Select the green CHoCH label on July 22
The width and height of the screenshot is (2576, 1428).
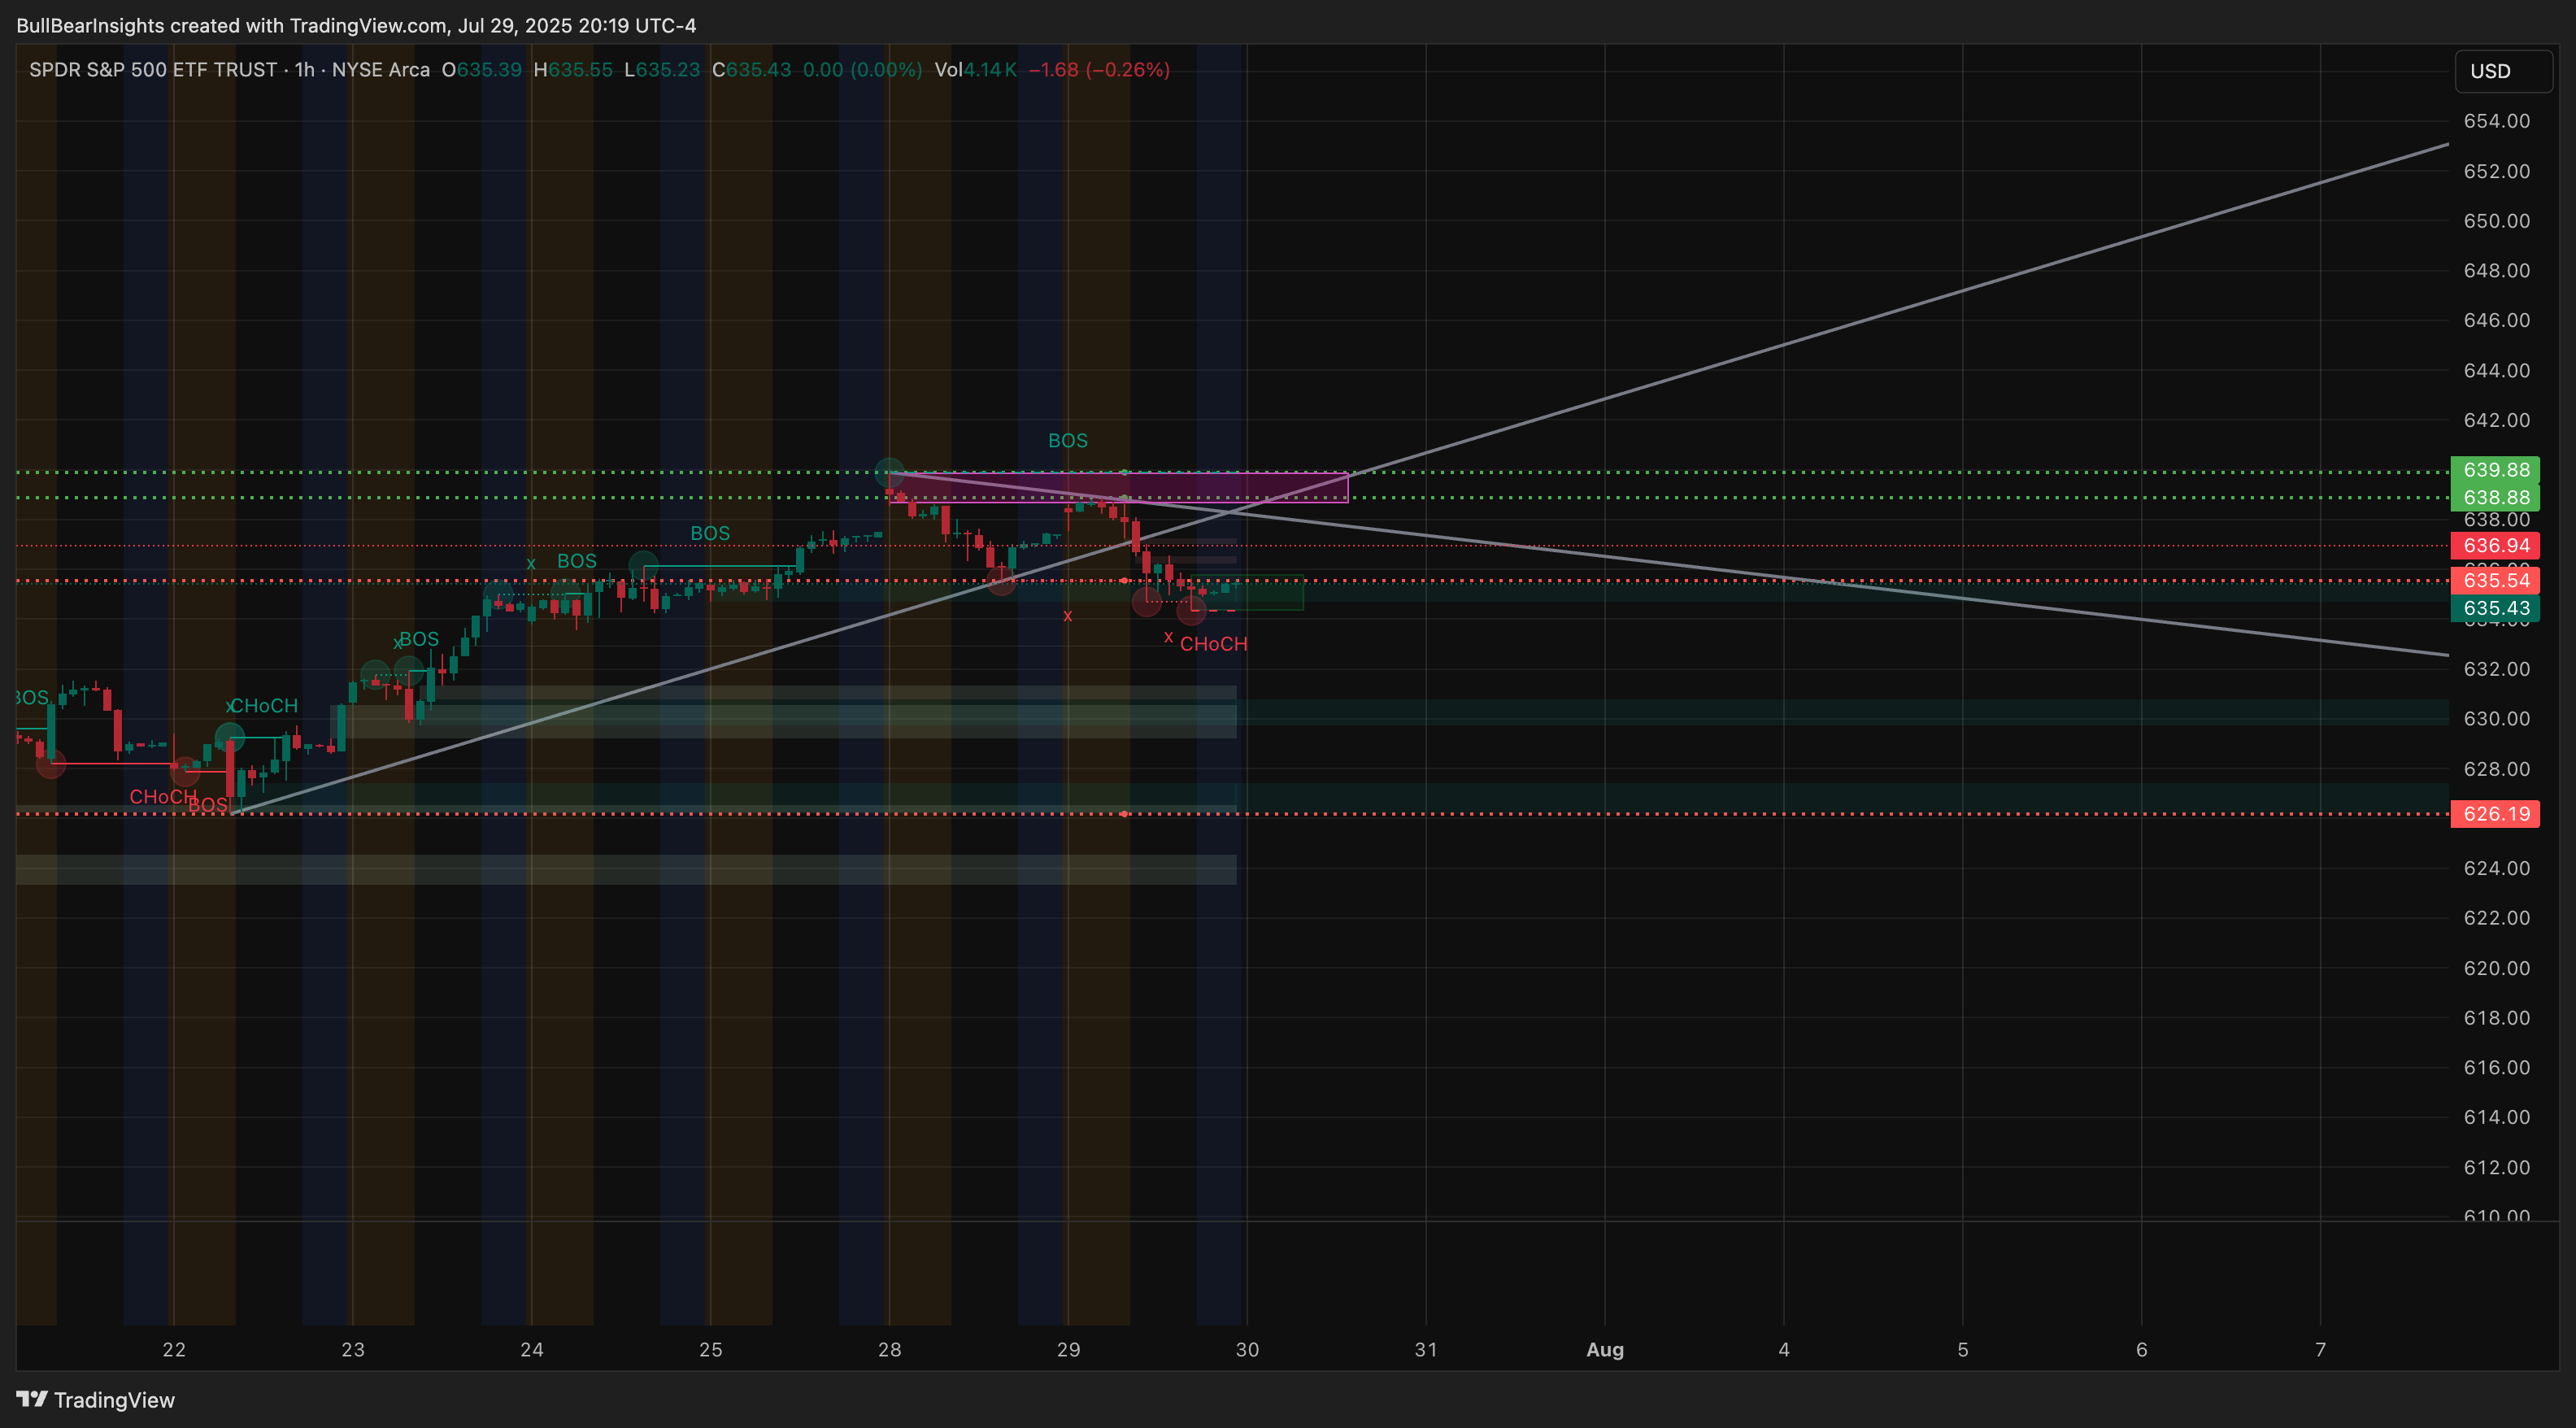265,706
